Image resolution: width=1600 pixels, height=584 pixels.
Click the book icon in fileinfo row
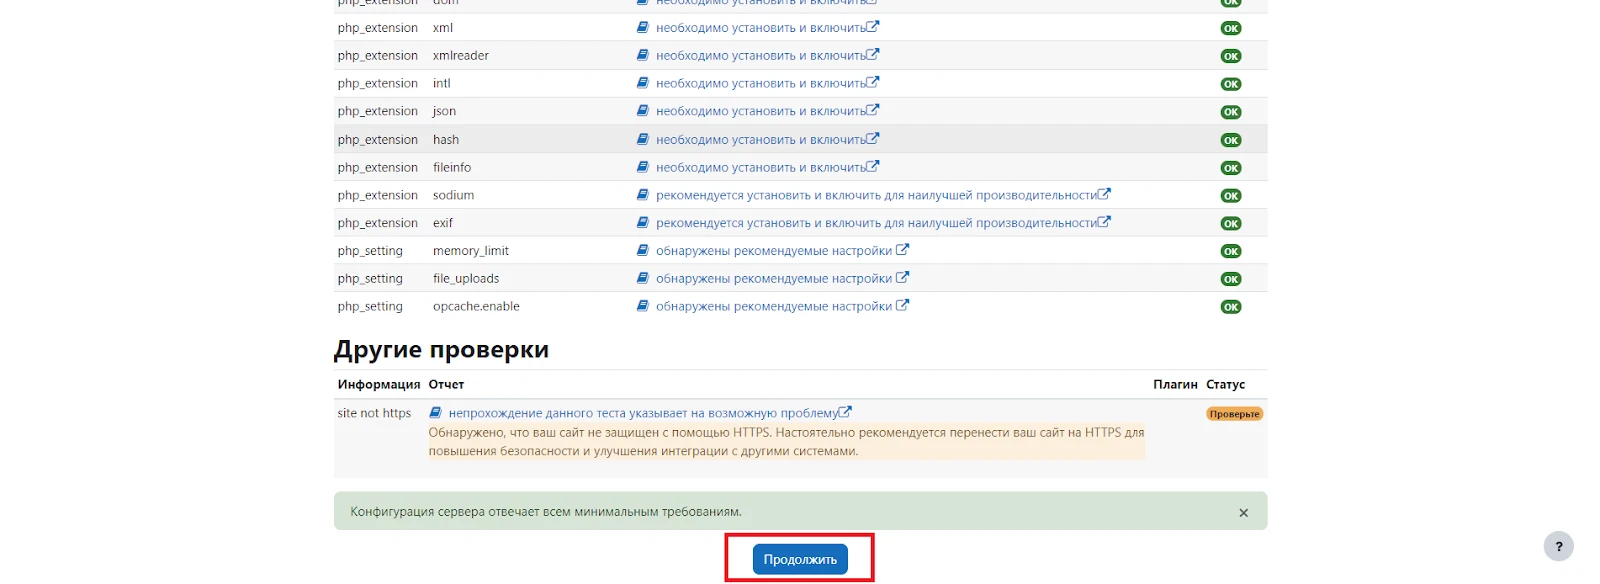point(643,167)
